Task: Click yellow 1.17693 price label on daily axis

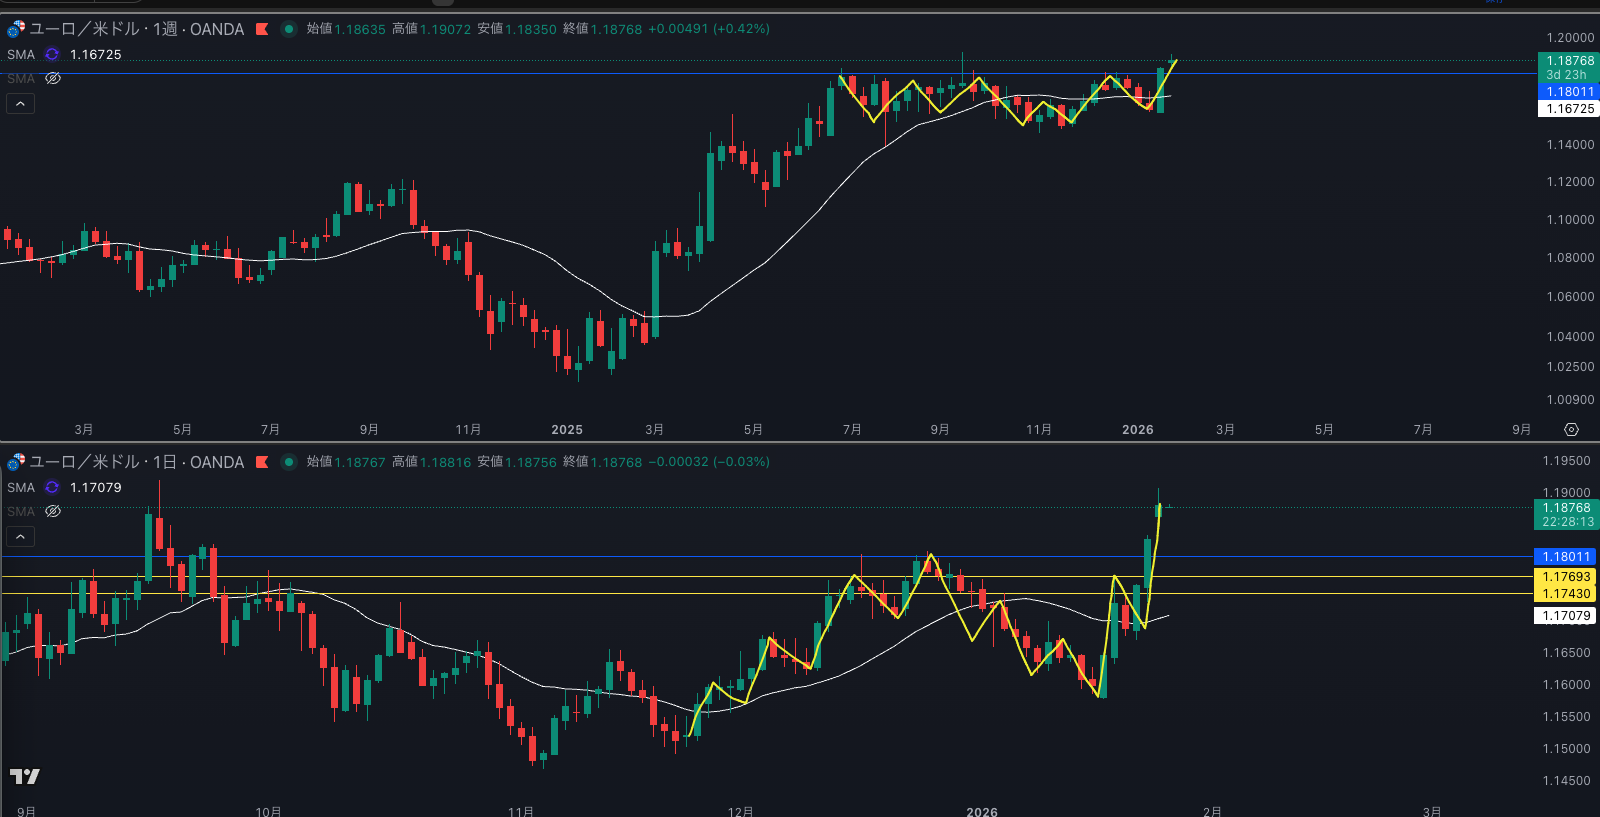Action: pos(1565,577)
